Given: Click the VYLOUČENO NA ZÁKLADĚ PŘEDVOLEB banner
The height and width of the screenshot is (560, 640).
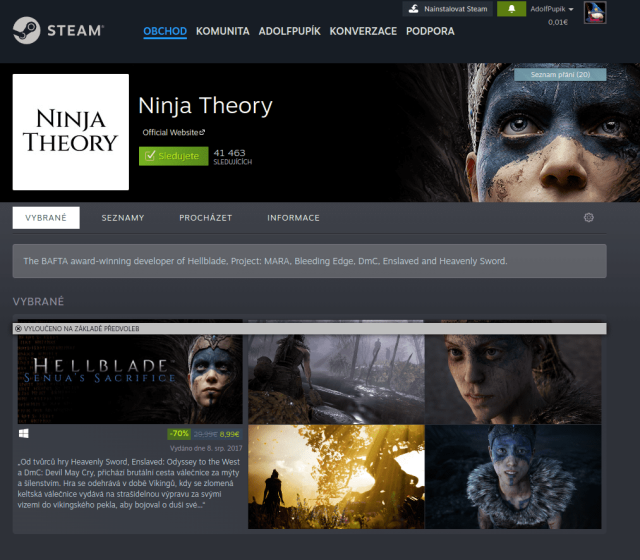Looking at the screenshot, I should coord(309,329).
